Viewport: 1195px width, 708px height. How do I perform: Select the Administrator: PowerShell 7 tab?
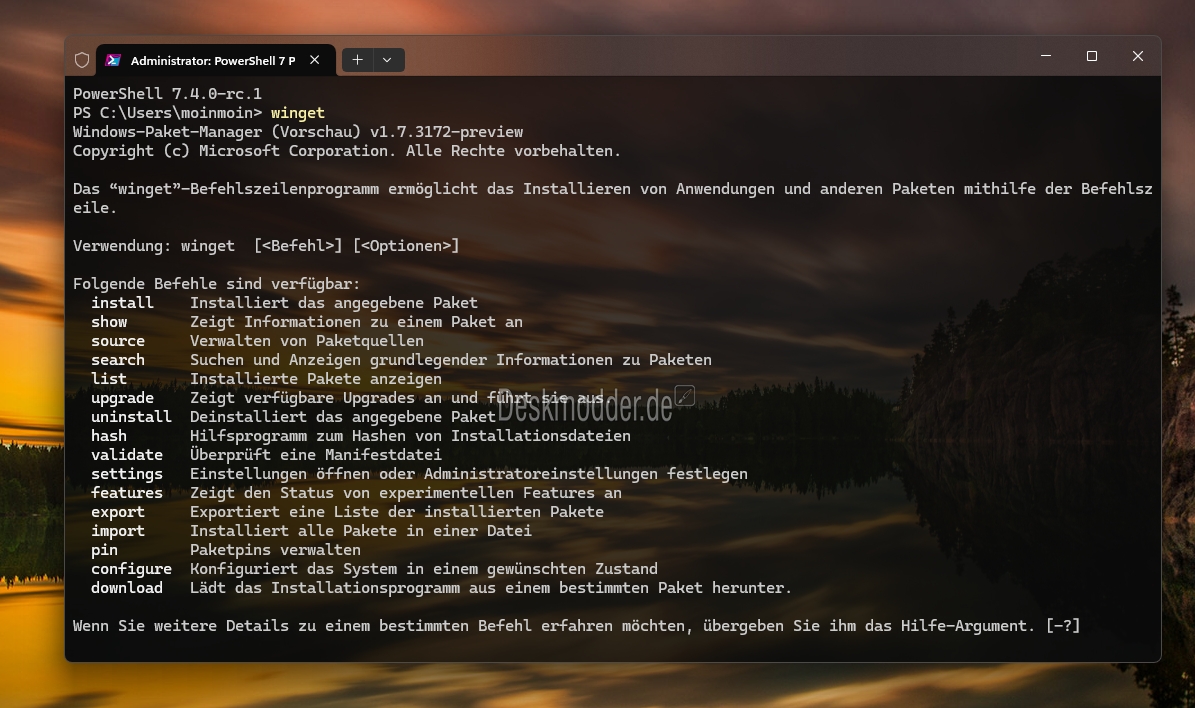pyautogui.click(x=216, y=60)
